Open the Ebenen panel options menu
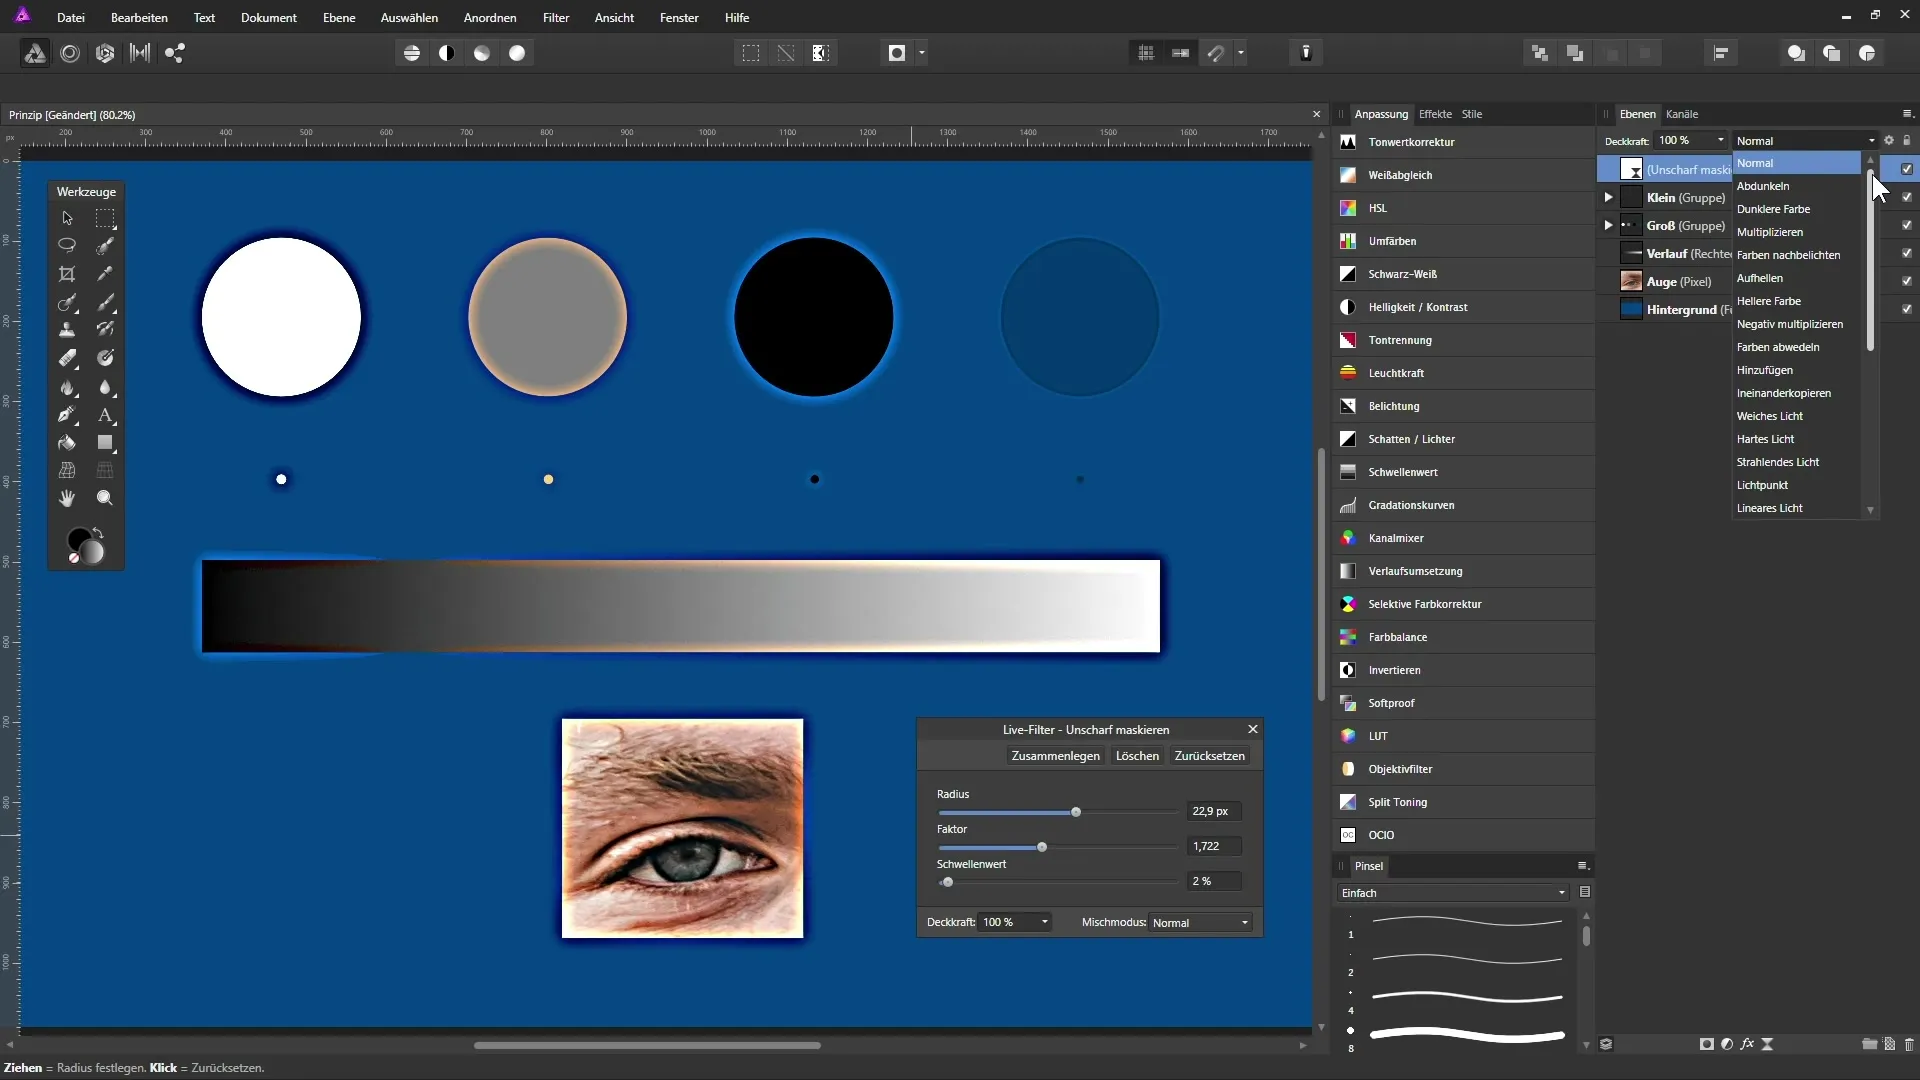This screenshot has height=1080, width=1920. click(1907, 114)
